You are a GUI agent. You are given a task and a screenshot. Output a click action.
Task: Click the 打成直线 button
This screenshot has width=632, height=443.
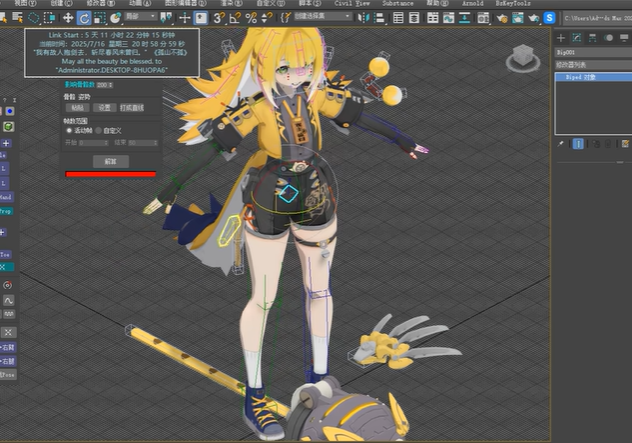pos(132,108)
